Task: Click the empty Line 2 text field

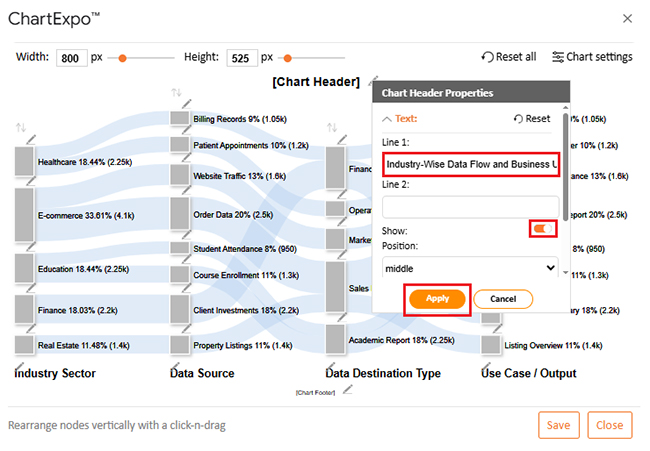Action: [x=470, y=206]
